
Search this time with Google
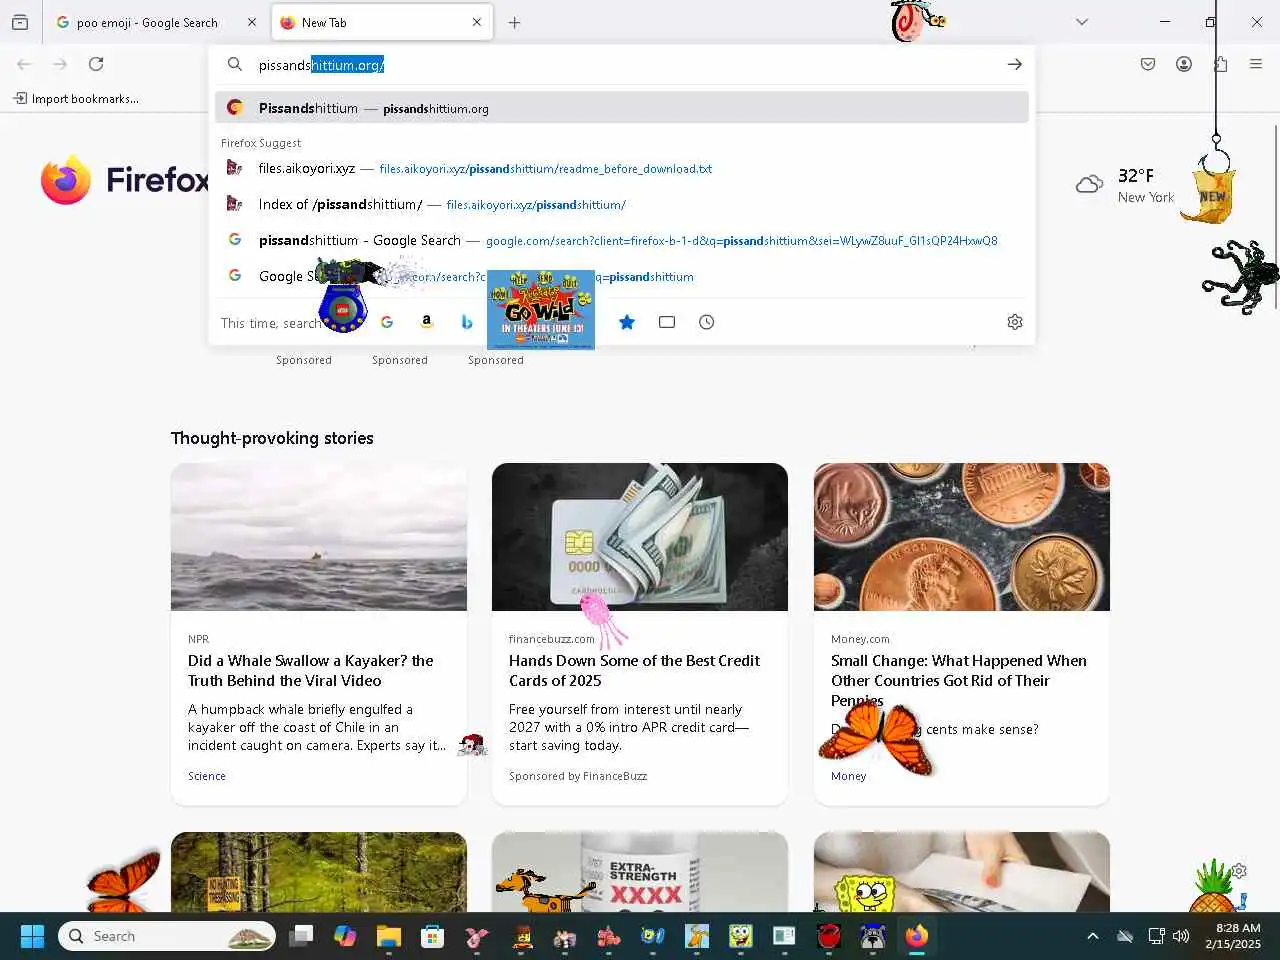click(387, 322)
